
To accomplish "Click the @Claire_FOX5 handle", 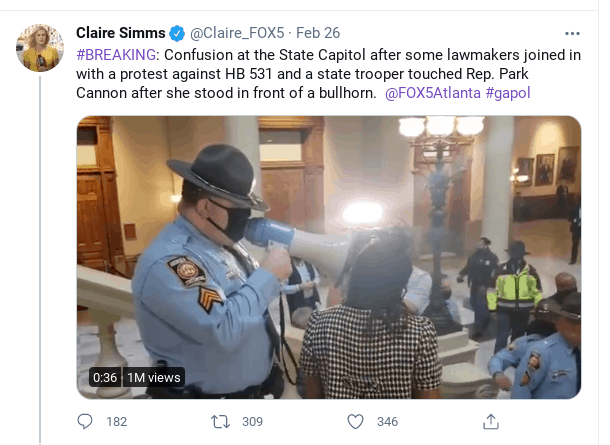I will tap(237, 33).
